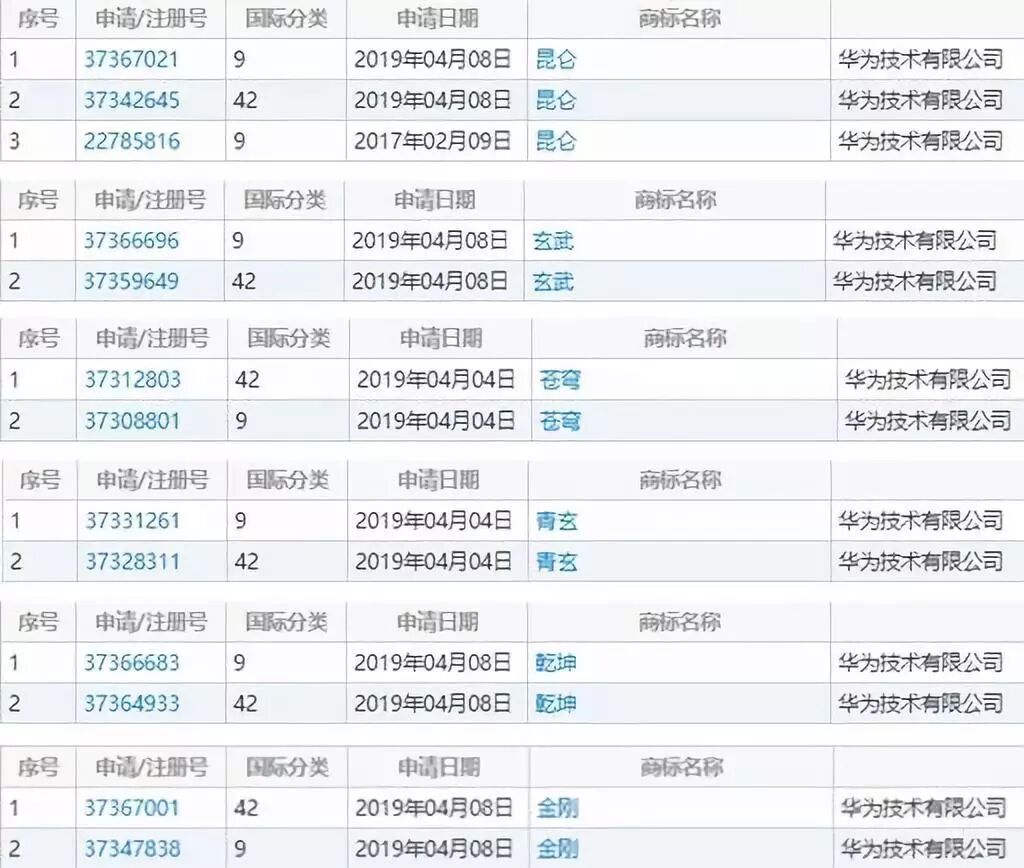Open registration number 37347838 link
Viewport: 1024px width, 868px height.
(x=132, y=848)
